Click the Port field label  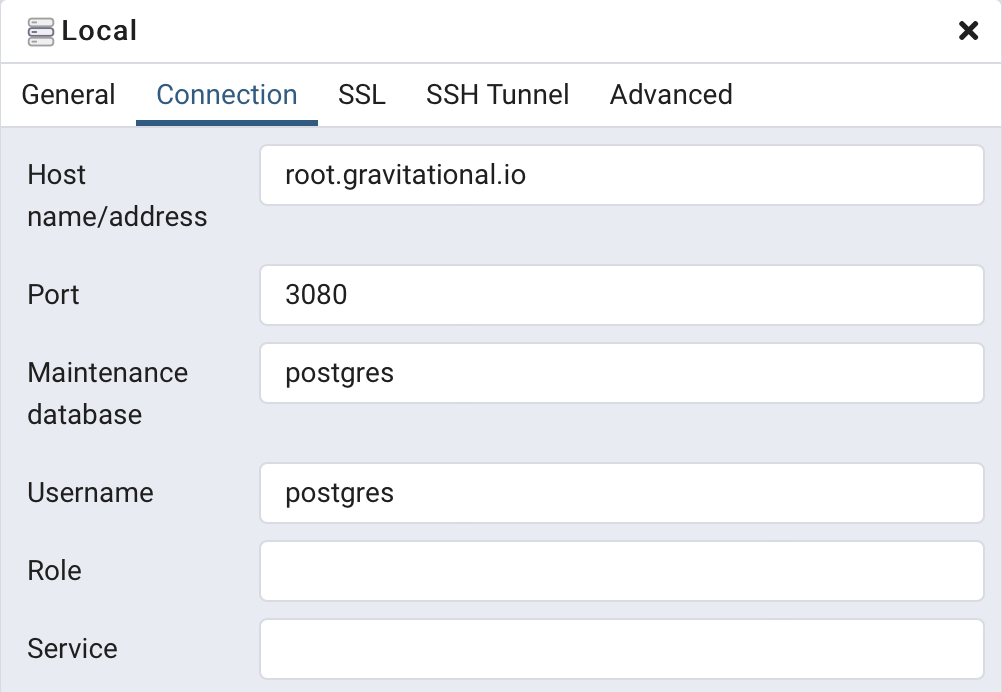pyautogui.click(x=54, y=295)
